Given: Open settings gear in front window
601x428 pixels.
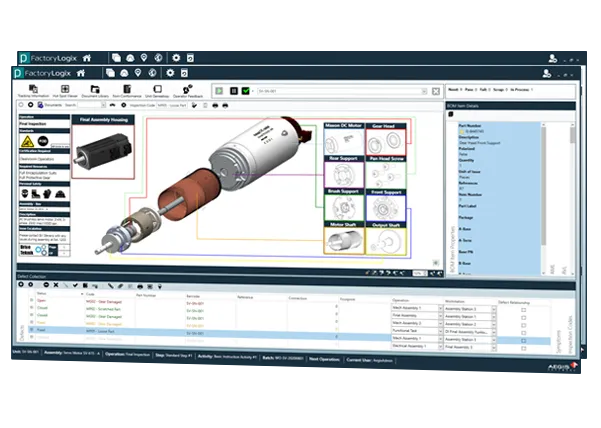Looking at the screenshot, I should click(170, 73).
